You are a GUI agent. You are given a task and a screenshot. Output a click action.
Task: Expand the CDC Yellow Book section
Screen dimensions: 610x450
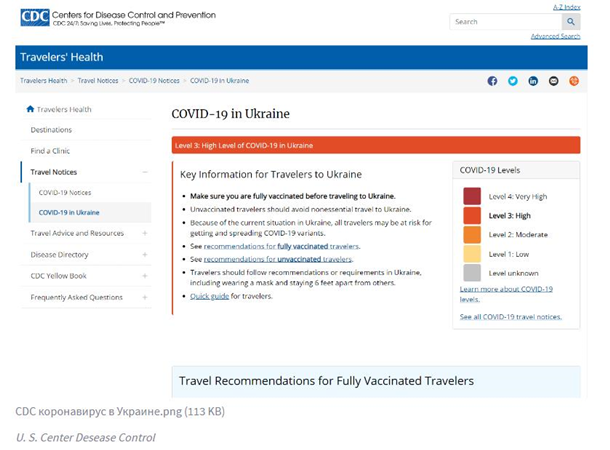145,276
